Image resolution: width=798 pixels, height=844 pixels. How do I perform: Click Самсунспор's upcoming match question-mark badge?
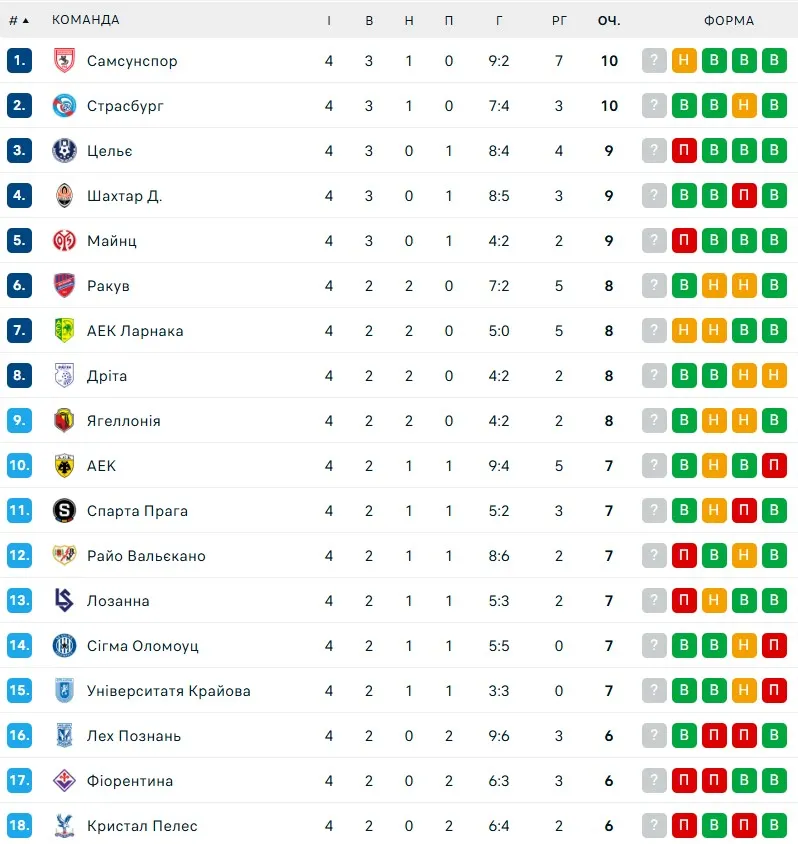coord(654,61)
